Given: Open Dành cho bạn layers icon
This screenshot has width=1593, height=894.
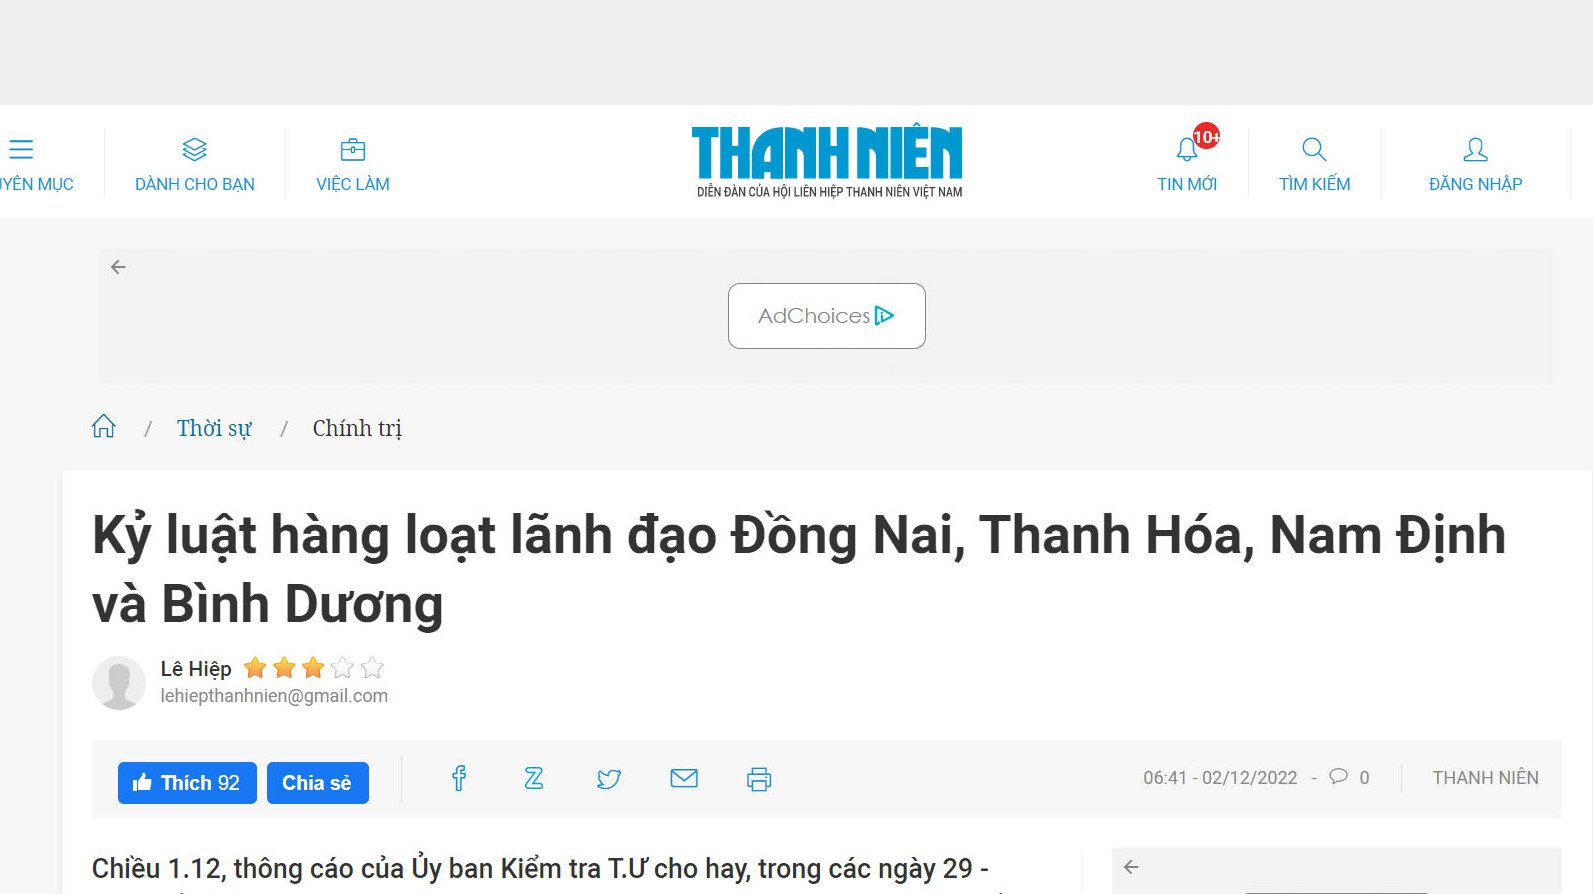Looking at the screenshot, I should coord(195,150).
